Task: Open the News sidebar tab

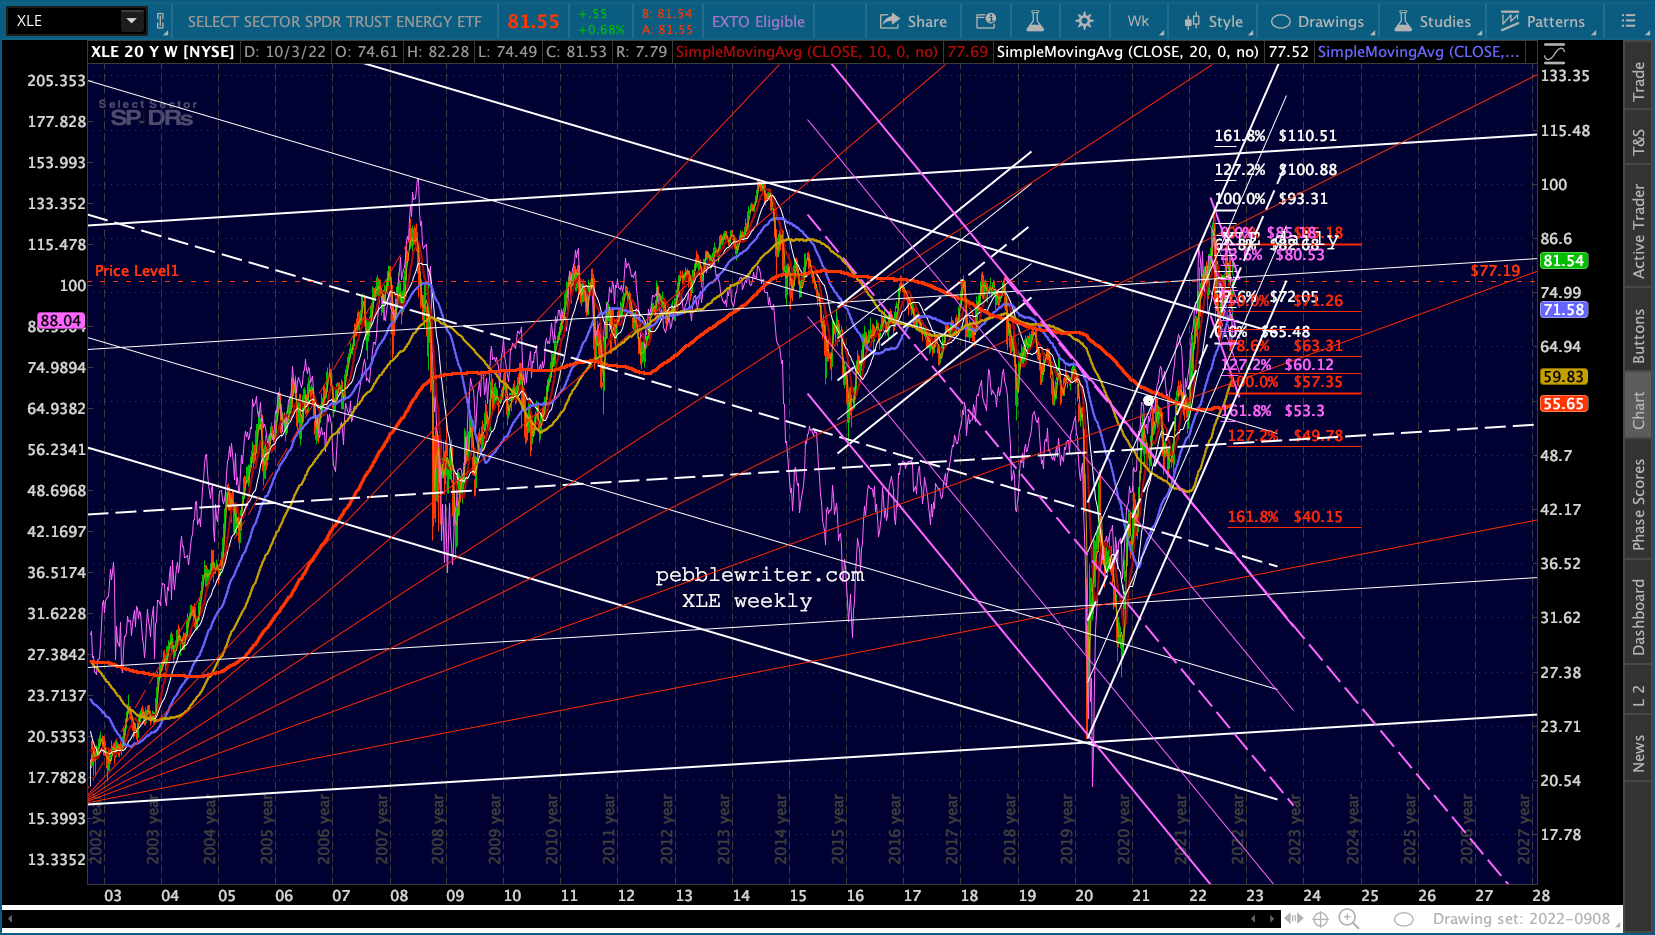Action: 1639,754
